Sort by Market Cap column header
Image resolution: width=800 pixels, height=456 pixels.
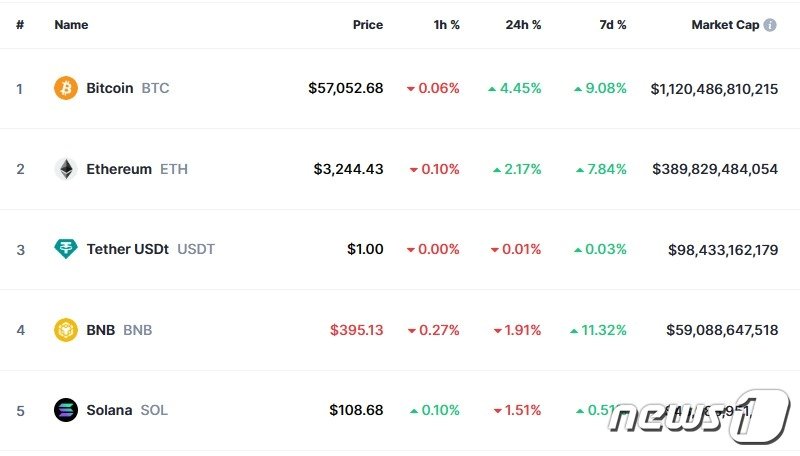tap(725, 25)
